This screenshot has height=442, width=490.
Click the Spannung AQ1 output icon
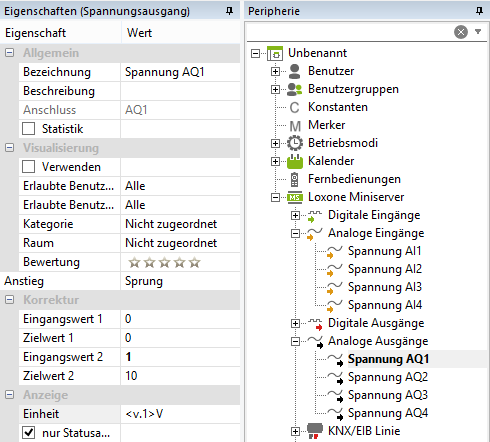click(335, 360)
